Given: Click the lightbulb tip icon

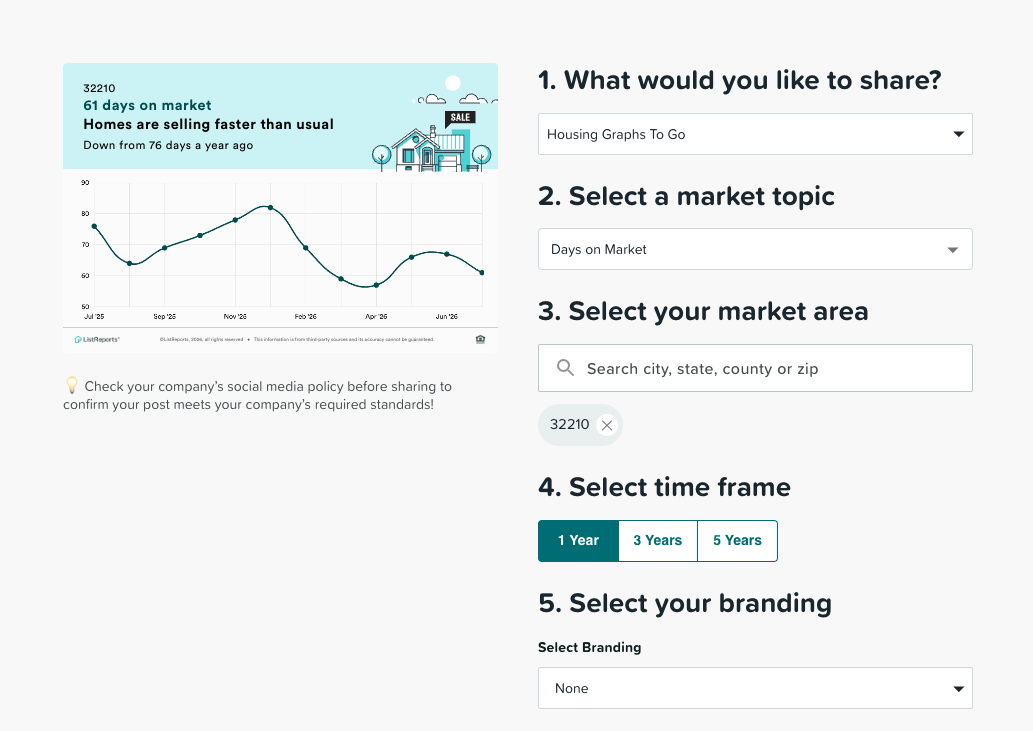Looking at the screenshot, I should pos(72,385).
